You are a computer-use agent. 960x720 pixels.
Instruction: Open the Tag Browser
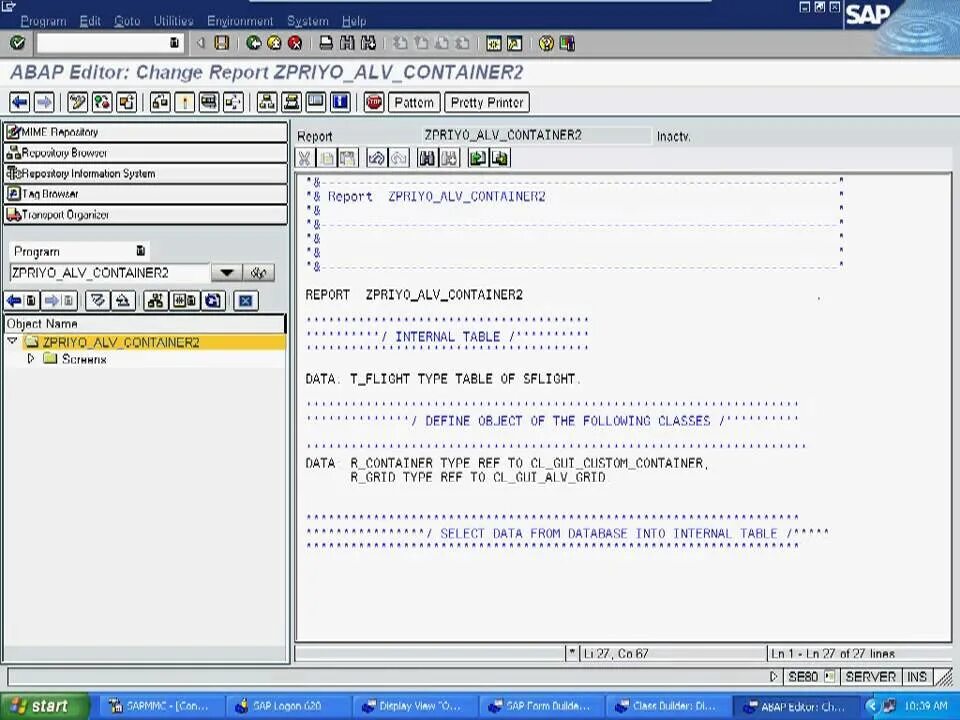146,194
